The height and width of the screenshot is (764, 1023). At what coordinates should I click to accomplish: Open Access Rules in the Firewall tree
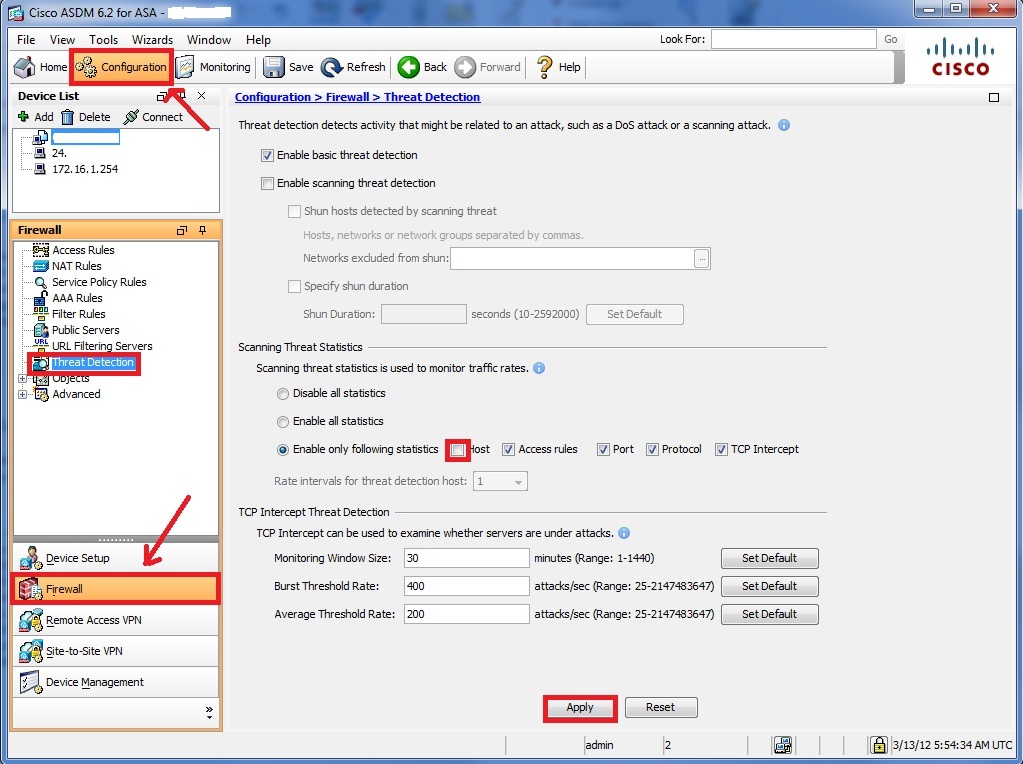coord(83,250)
